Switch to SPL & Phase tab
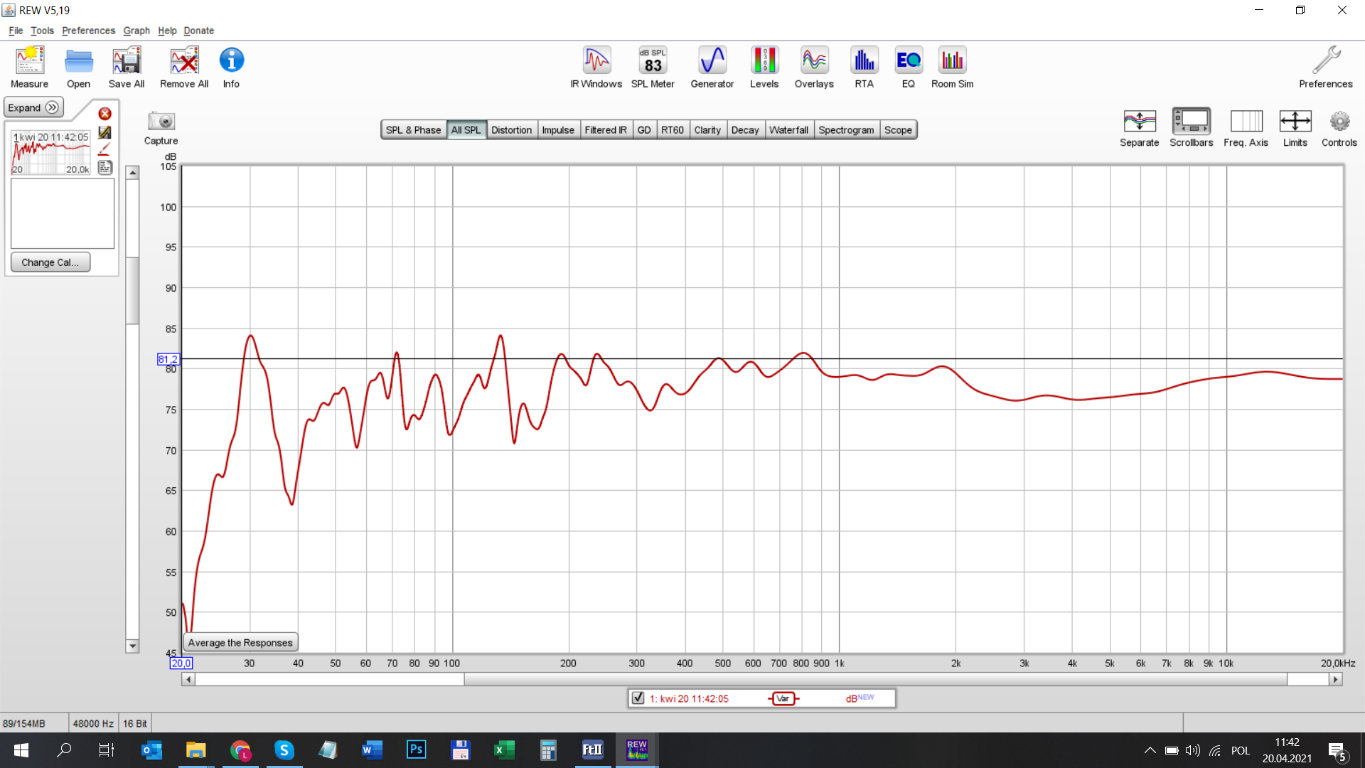The image size is (1365, 768). (x=413, y=130)
